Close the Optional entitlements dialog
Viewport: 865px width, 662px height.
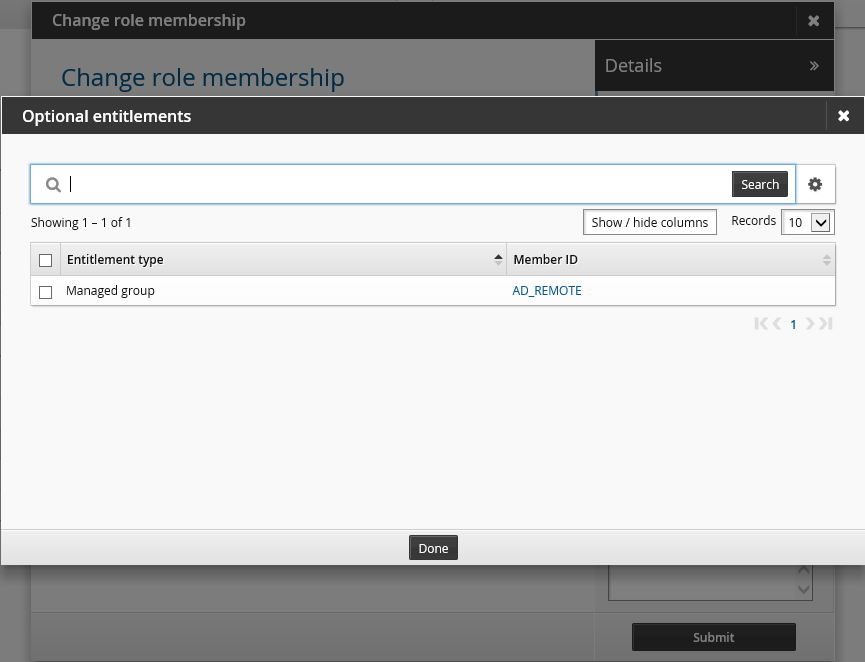[843, 116]
